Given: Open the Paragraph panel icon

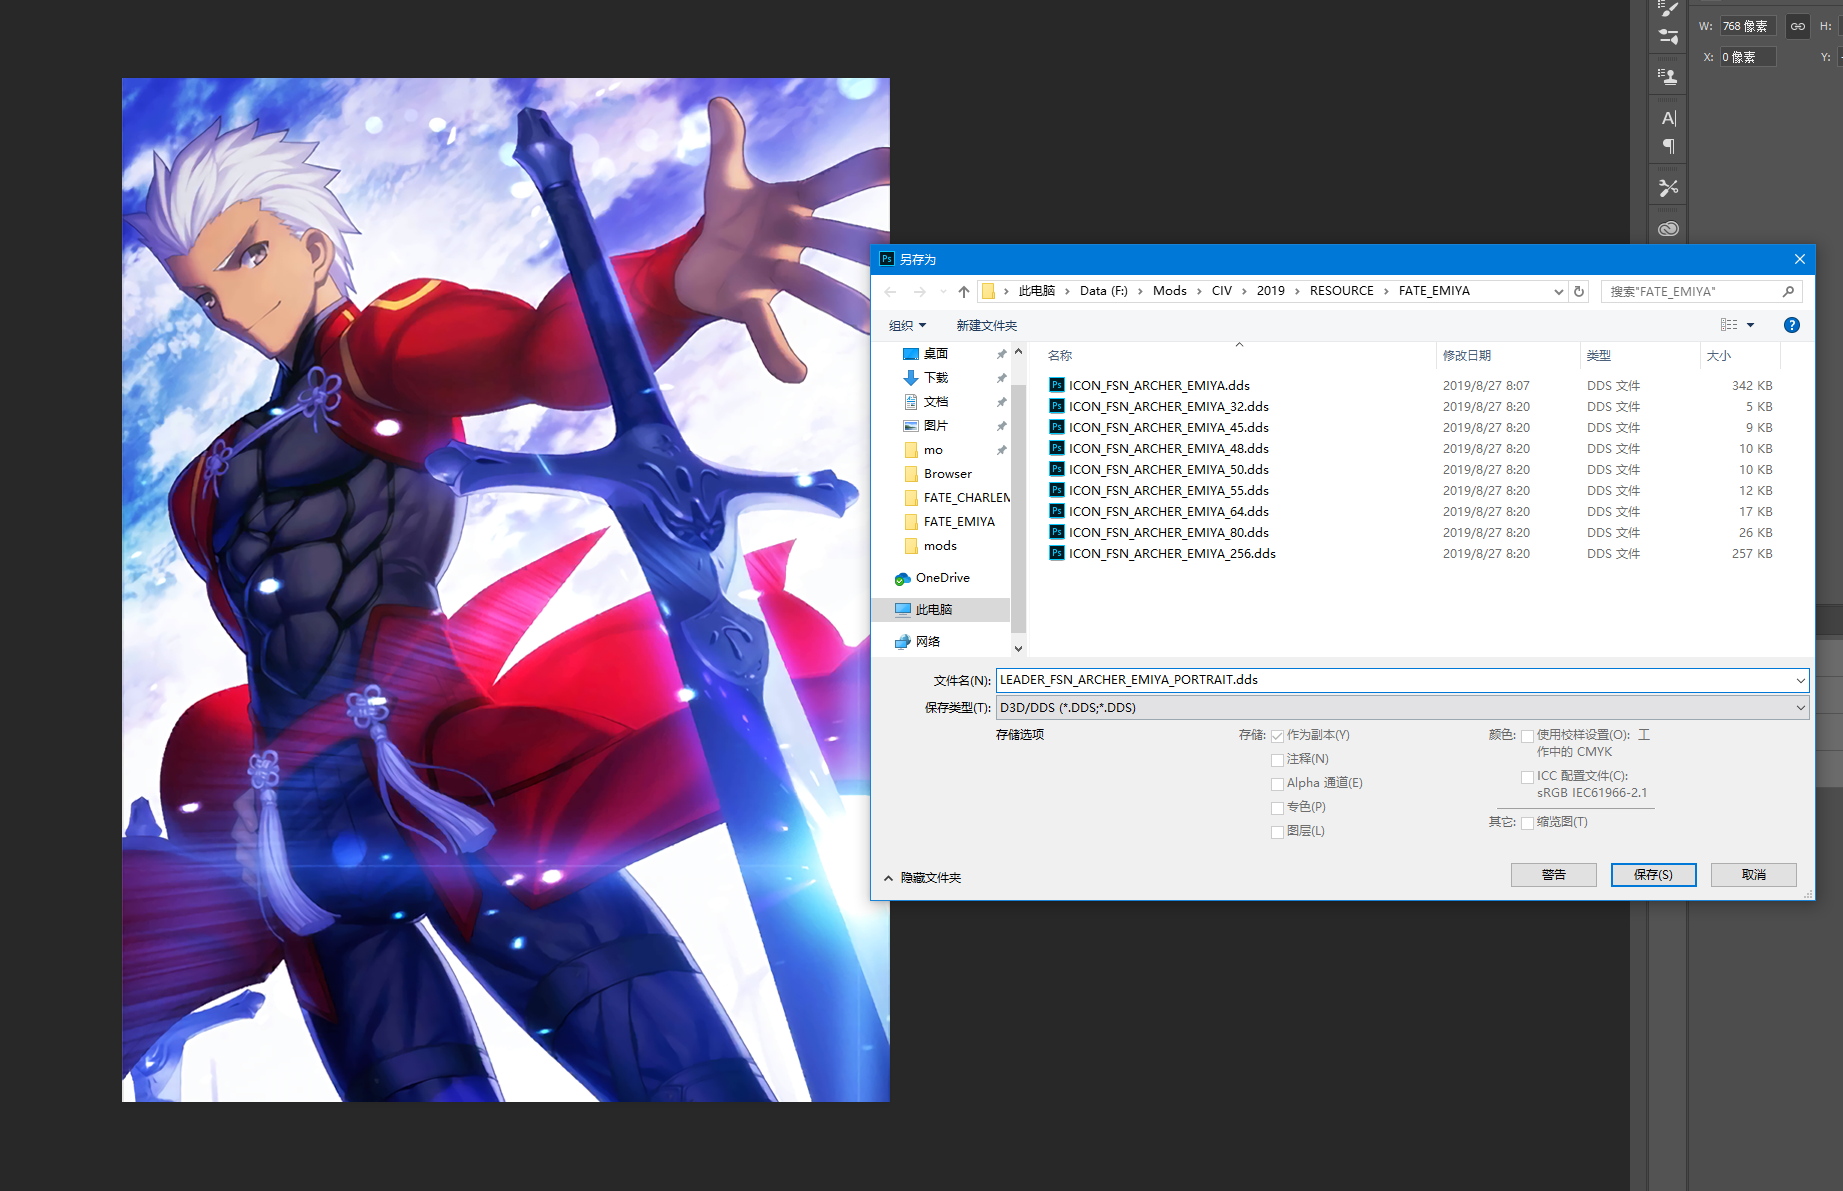Looking at the screenshot, I should (x=1668, y=146).
